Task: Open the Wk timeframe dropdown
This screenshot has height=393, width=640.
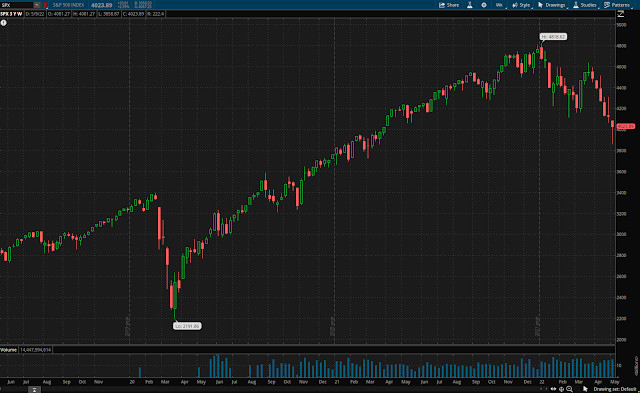Action: [499, 5]
